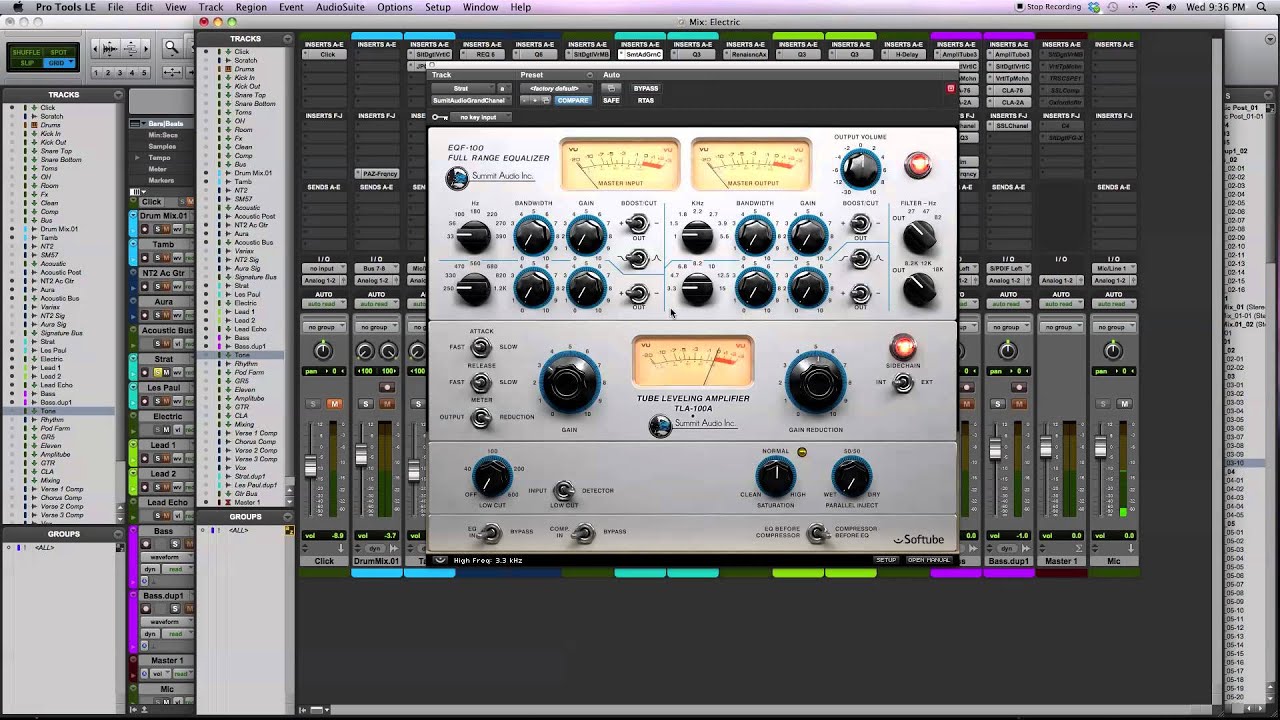Open Click channel's auto read dropdown
This screenshot has height=720, width=1280.
[x=323, y=304]
